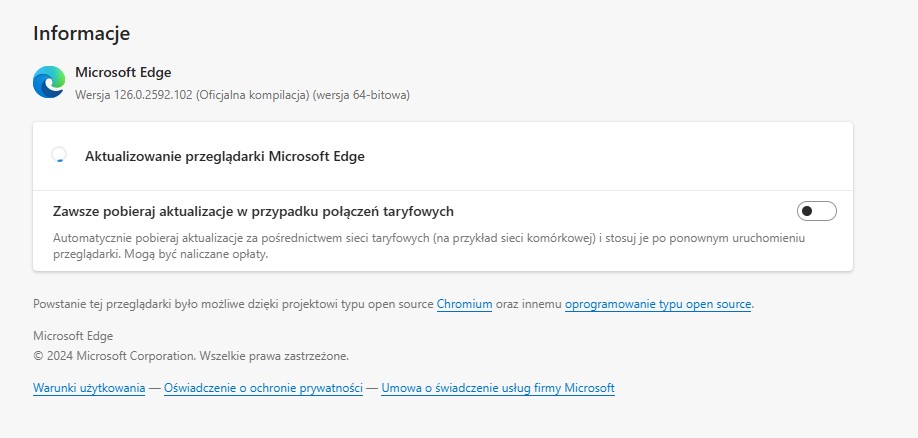The height and width of the screenshot is (438, 918).
Task: Click the 'Microsoft Edge' title beside the logo
Action: (123, 73)
